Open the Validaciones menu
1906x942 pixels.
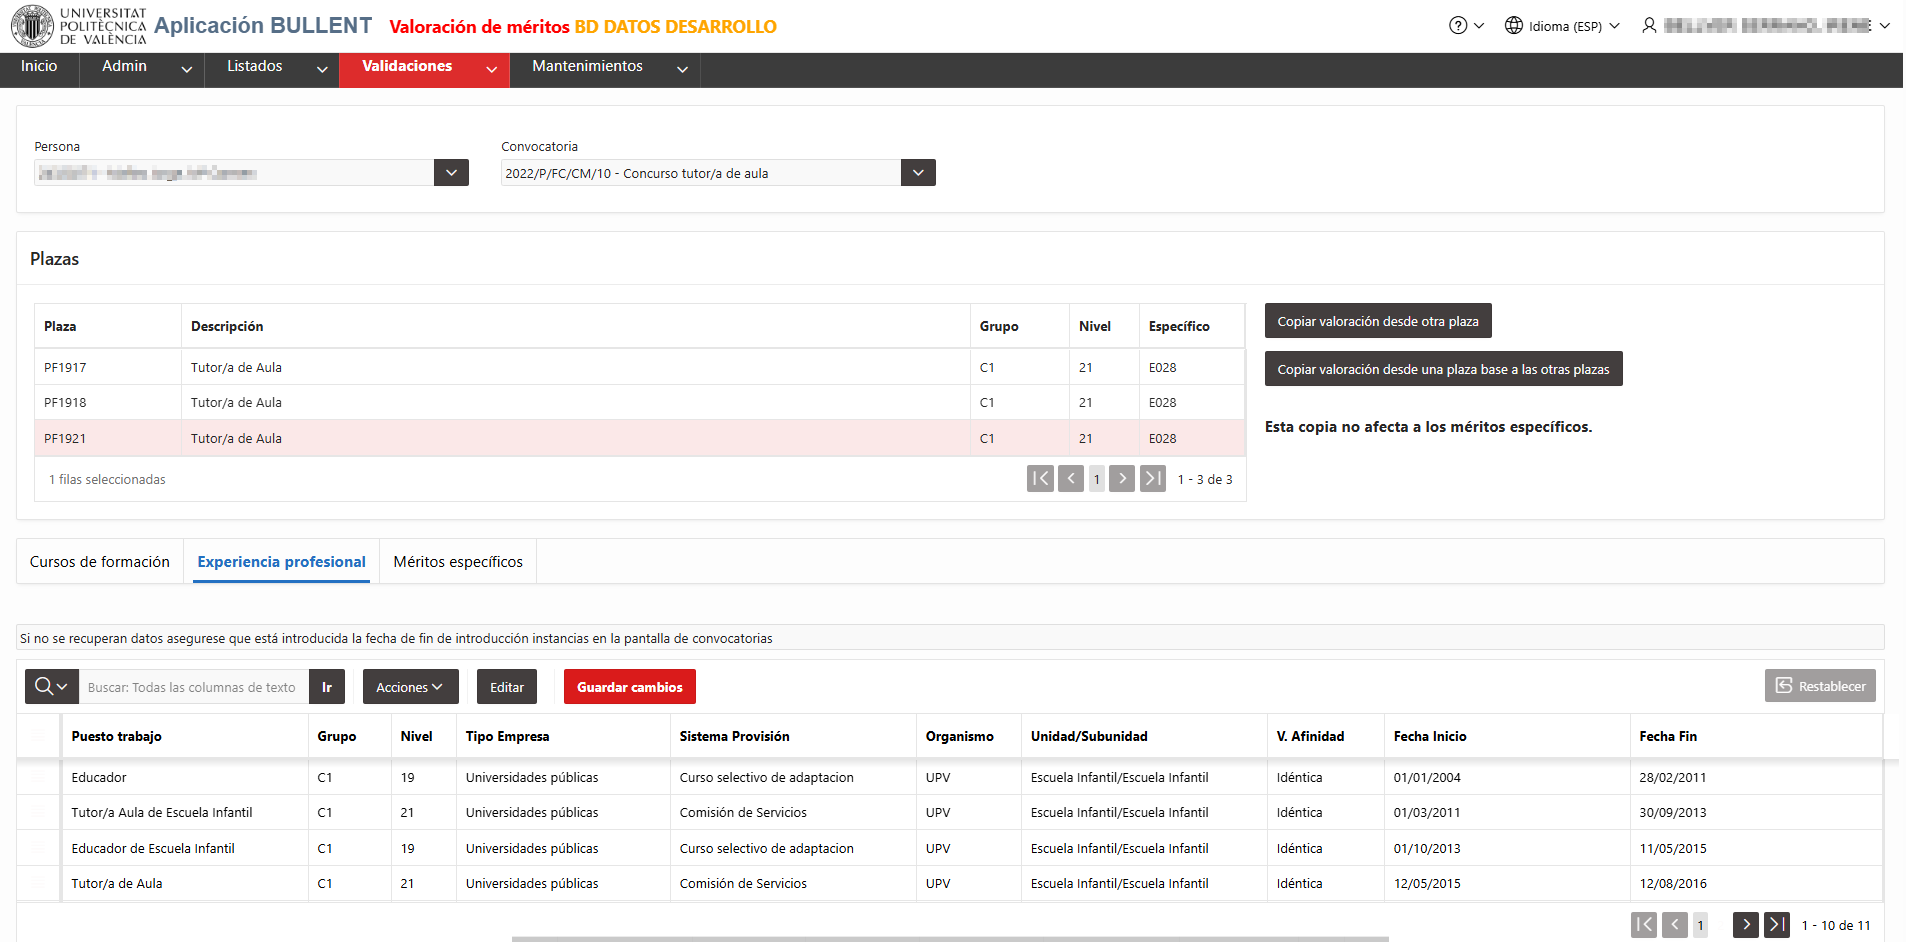click(424, 67)
